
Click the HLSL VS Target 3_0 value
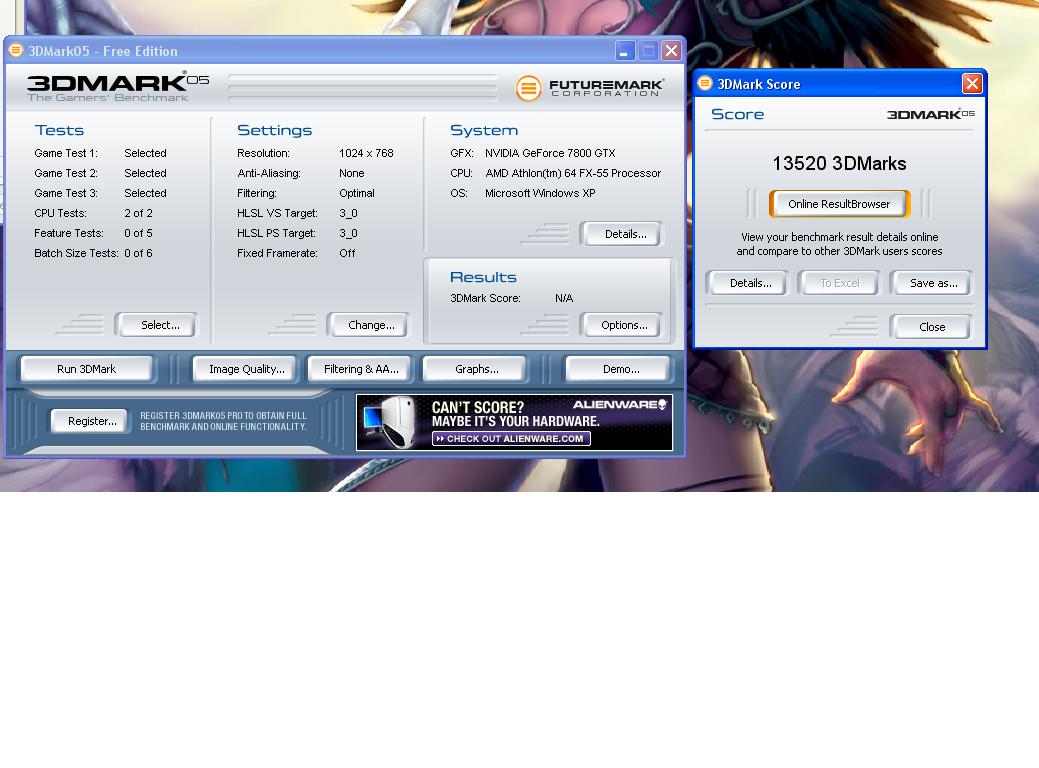coord(349,213)
